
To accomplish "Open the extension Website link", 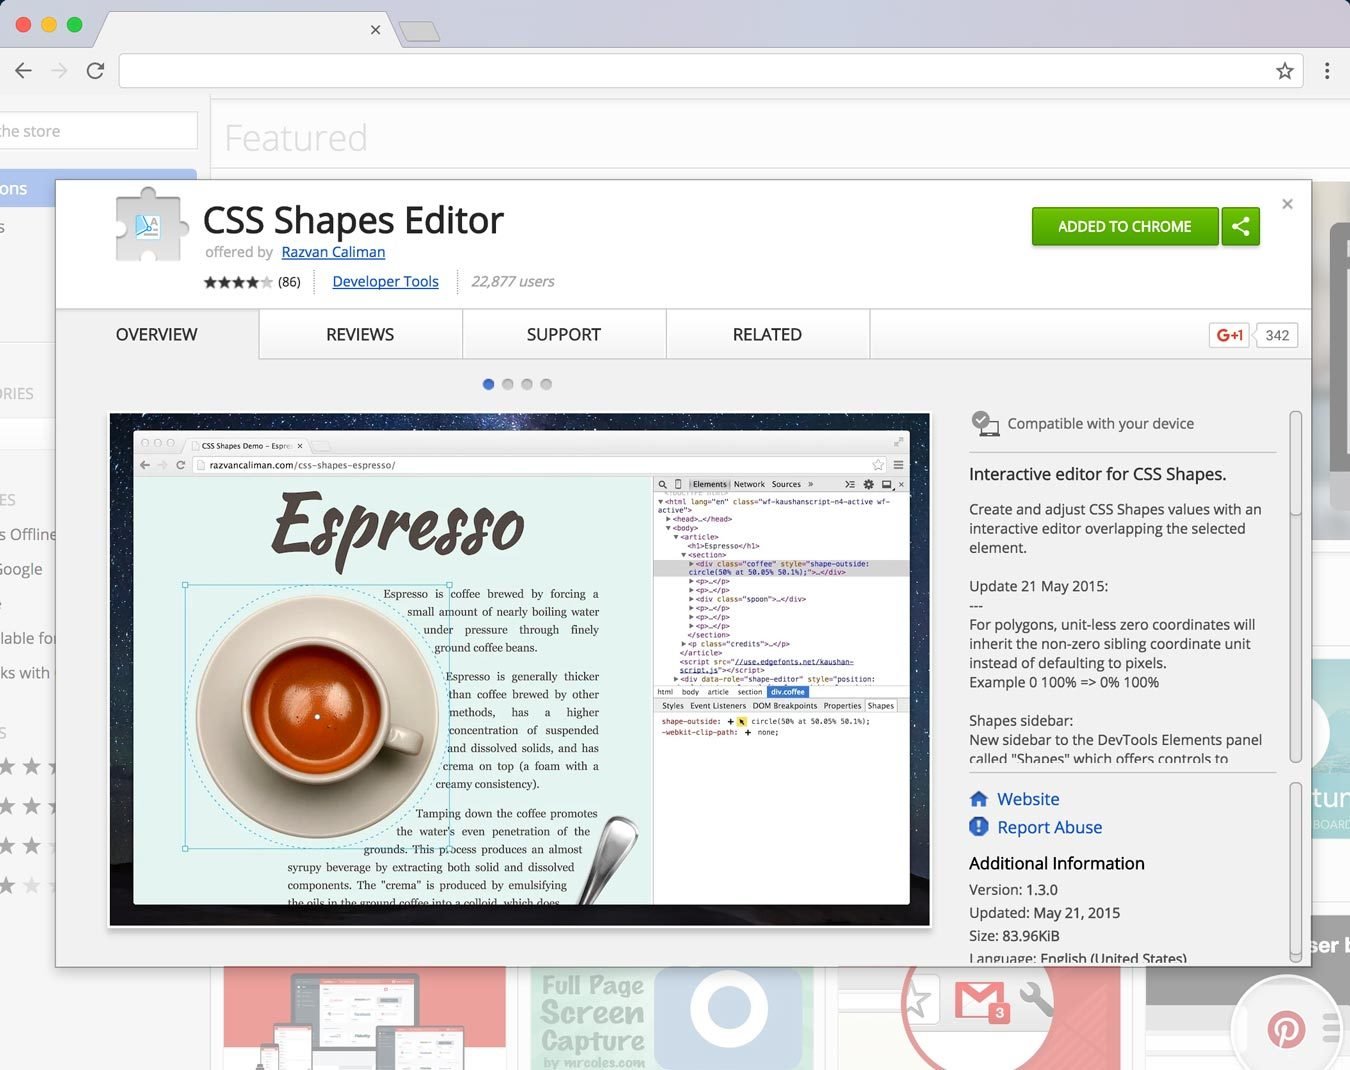I will [x=1028, y=799].
